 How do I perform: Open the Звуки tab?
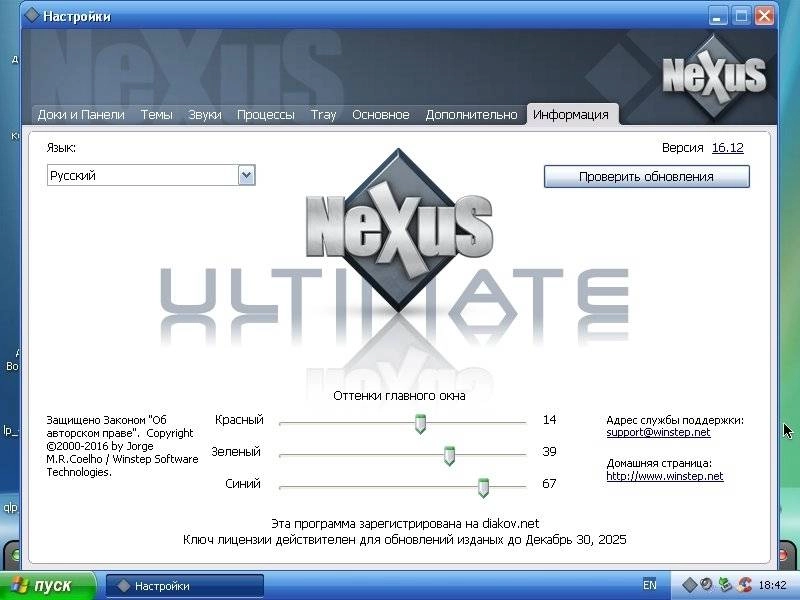(205, 115)
